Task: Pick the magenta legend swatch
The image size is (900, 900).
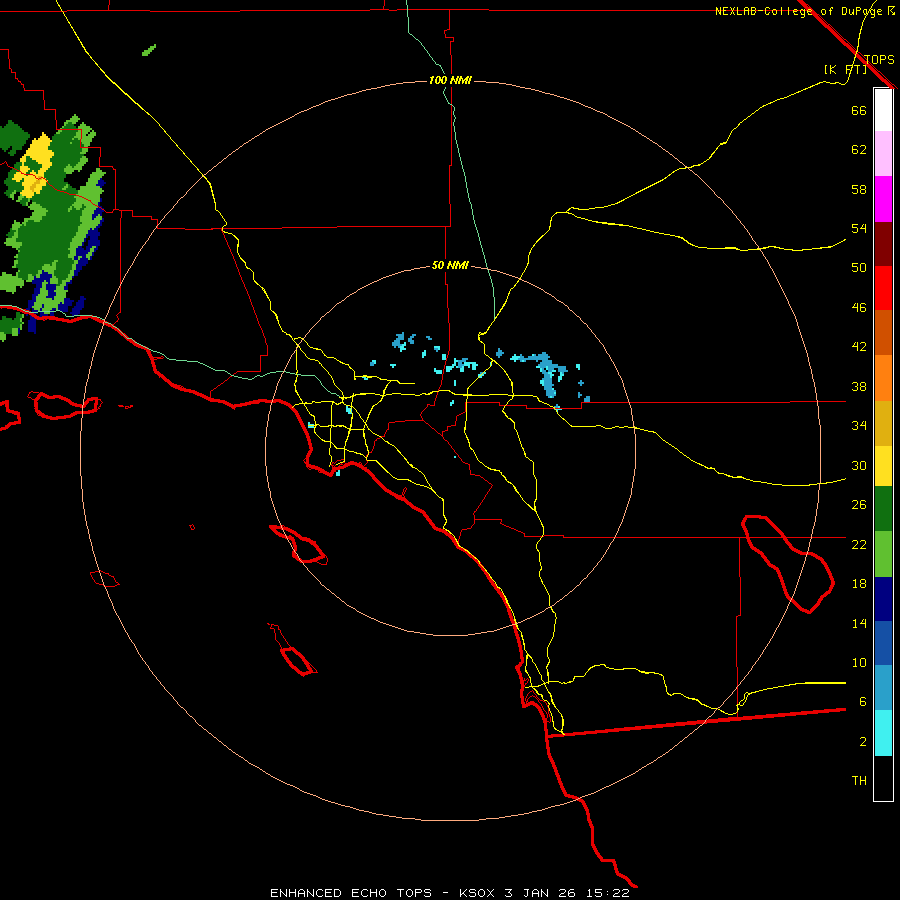Action: [883, 199]
